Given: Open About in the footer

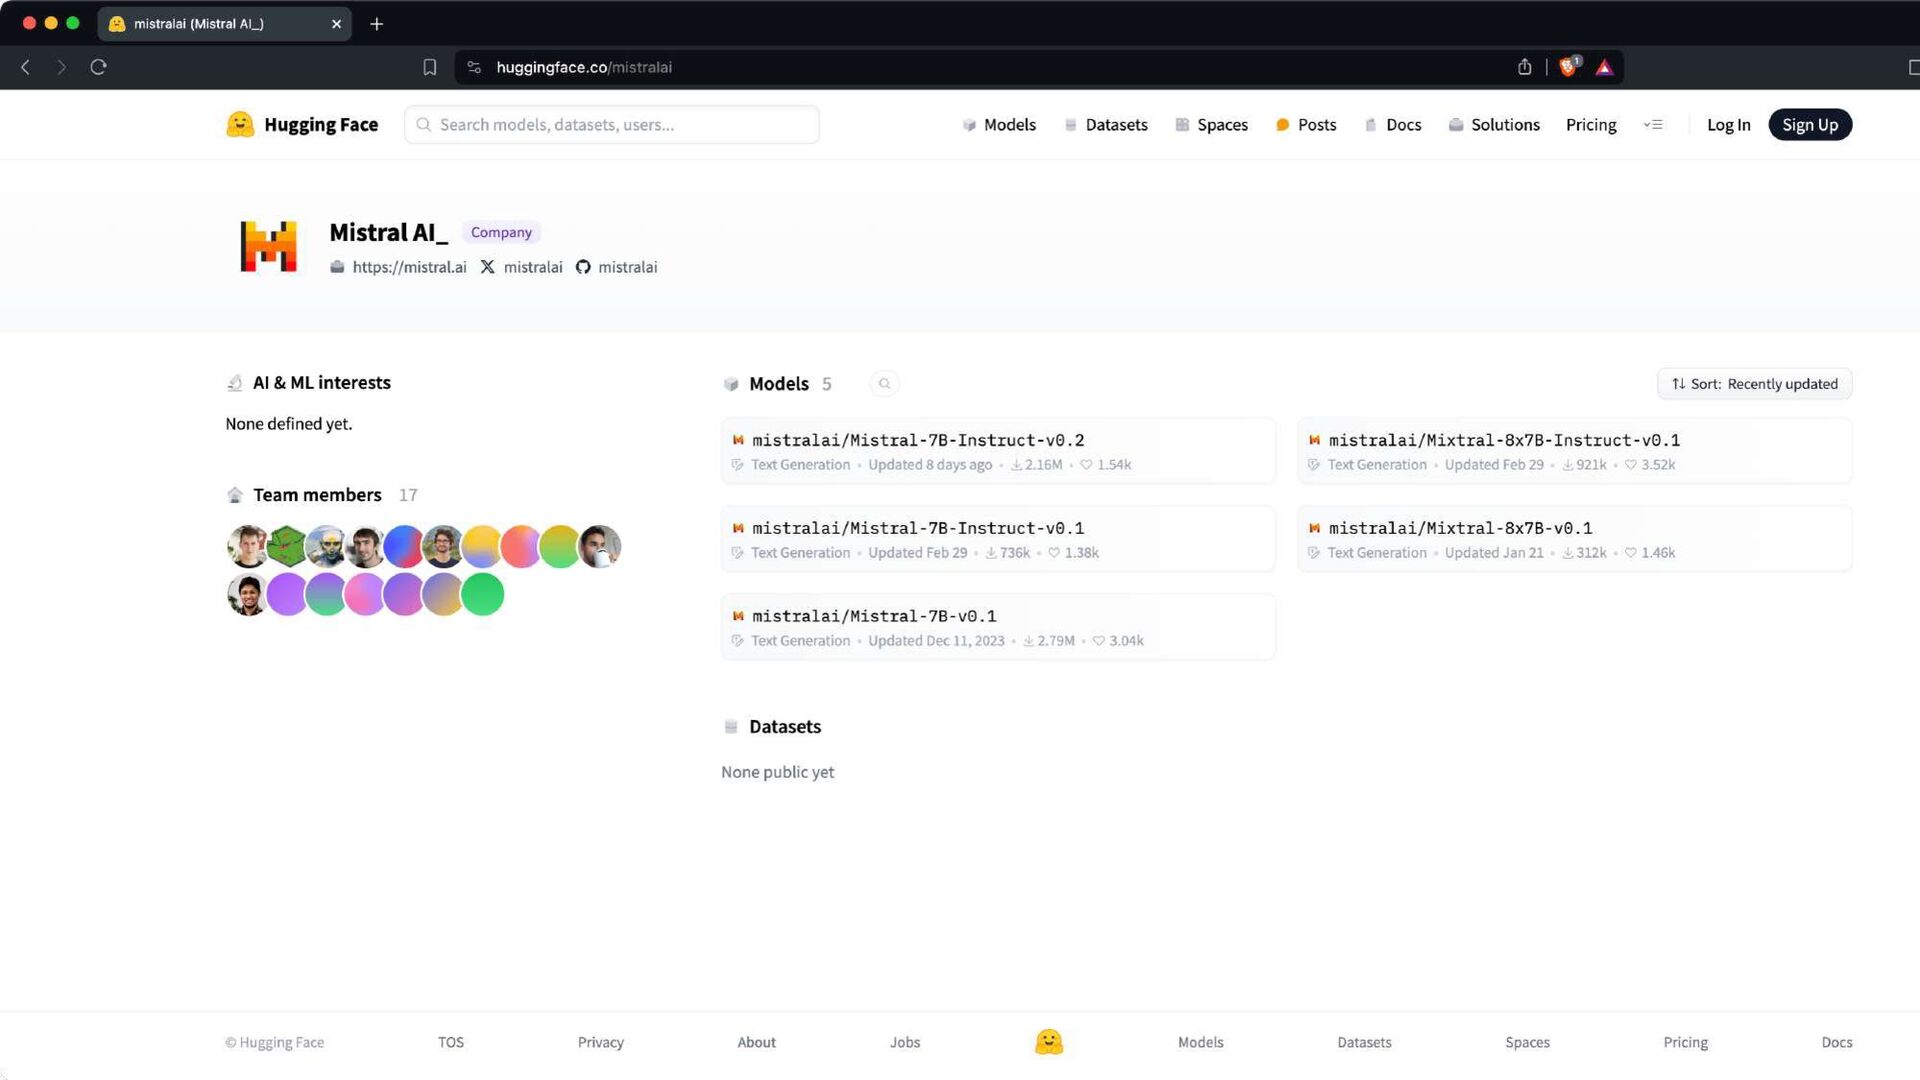Looking at the screenshot, I should (x=757, y=1042).
